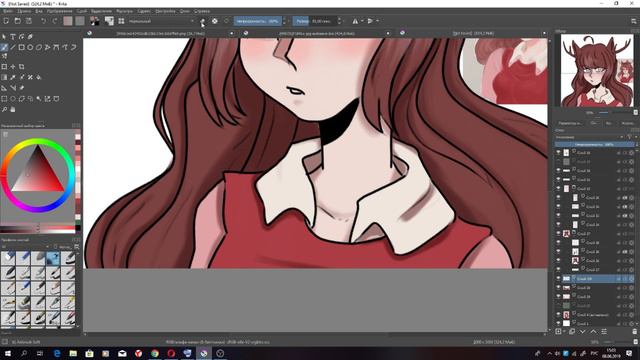Open the Справка menu
Viewport: 640px width, 360px height.
coord(202,11)
